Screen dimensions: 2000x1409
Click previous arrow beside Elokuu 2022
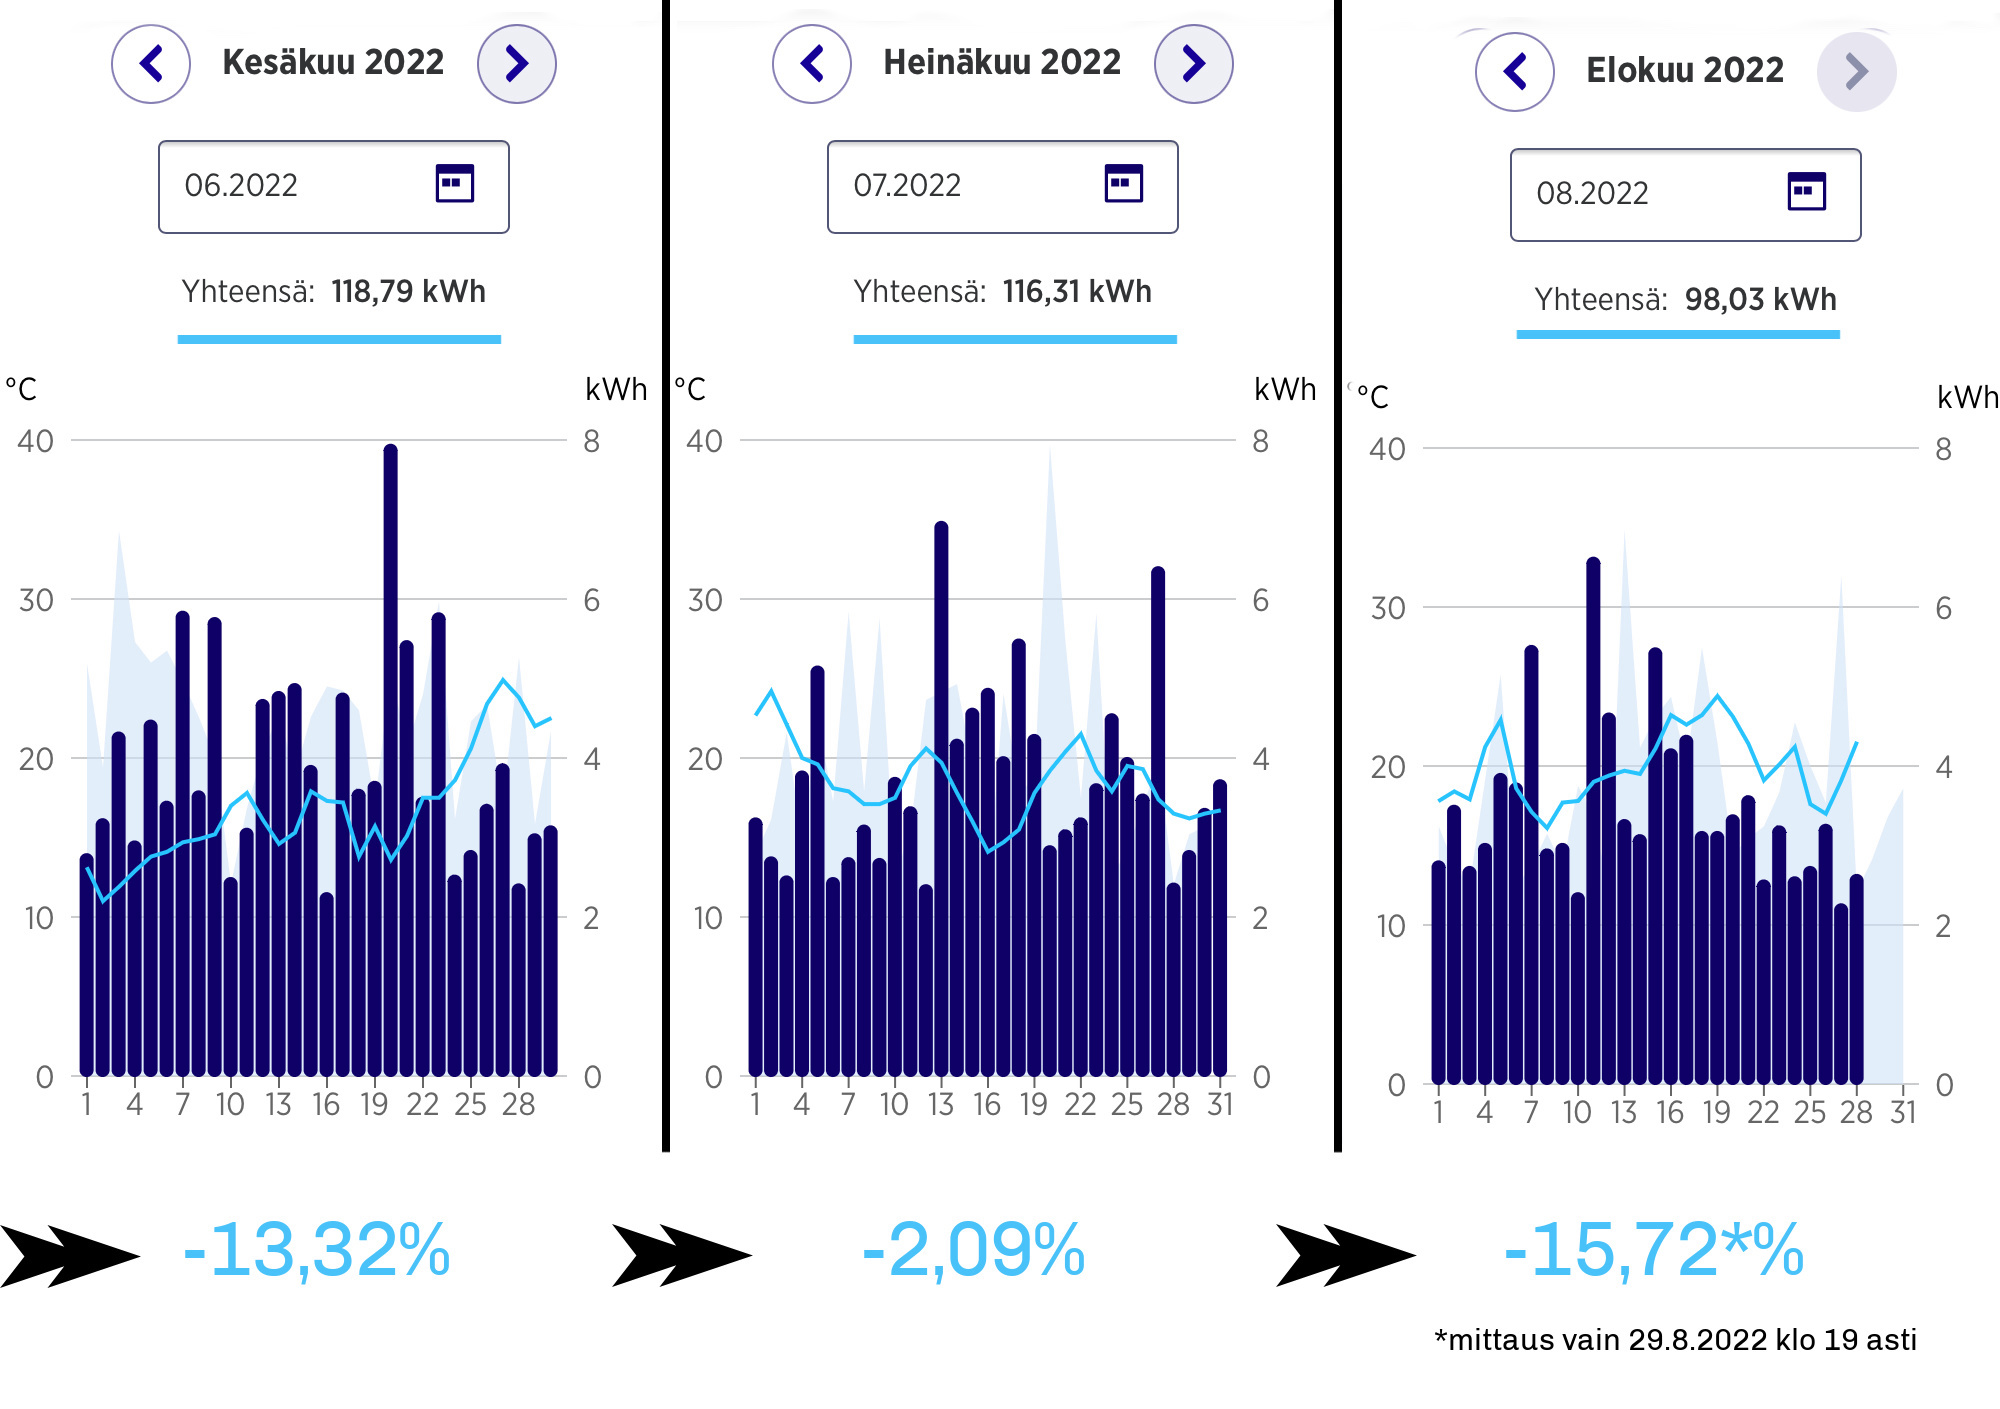1515,72
